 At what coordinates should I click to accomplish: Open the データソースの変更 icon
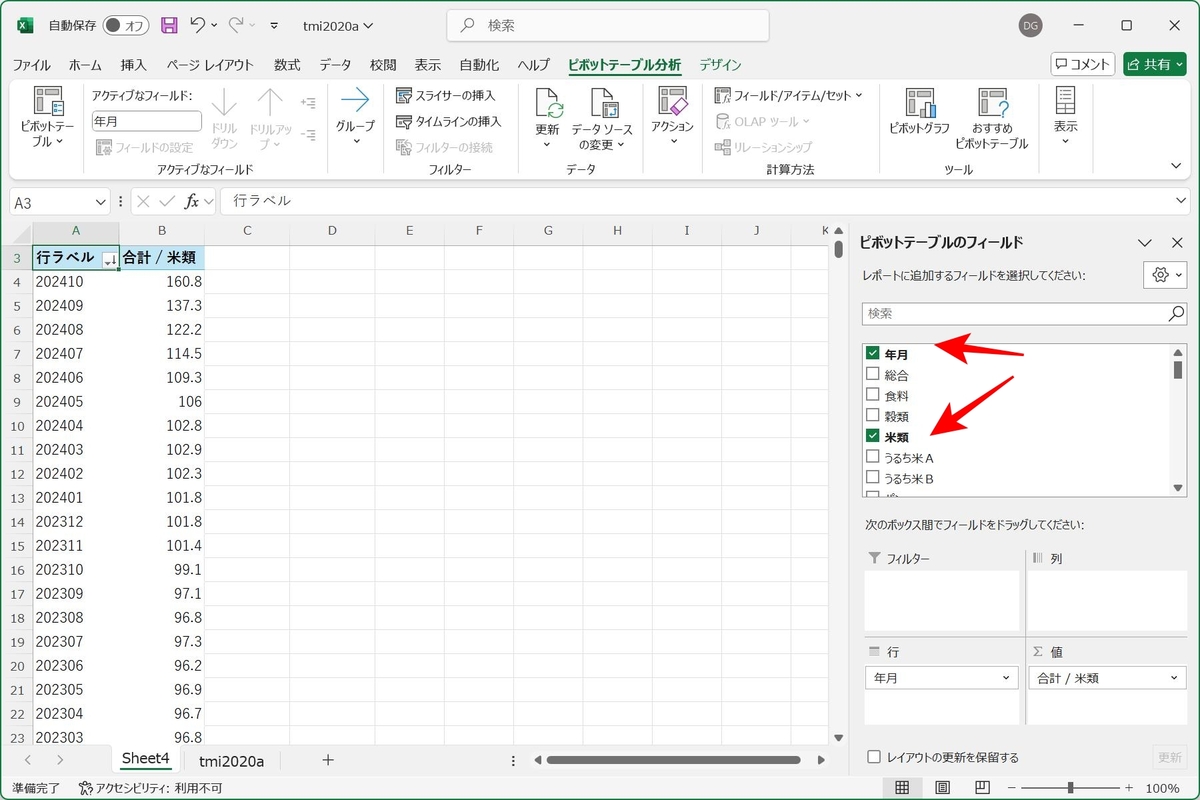tap(602, 104)
